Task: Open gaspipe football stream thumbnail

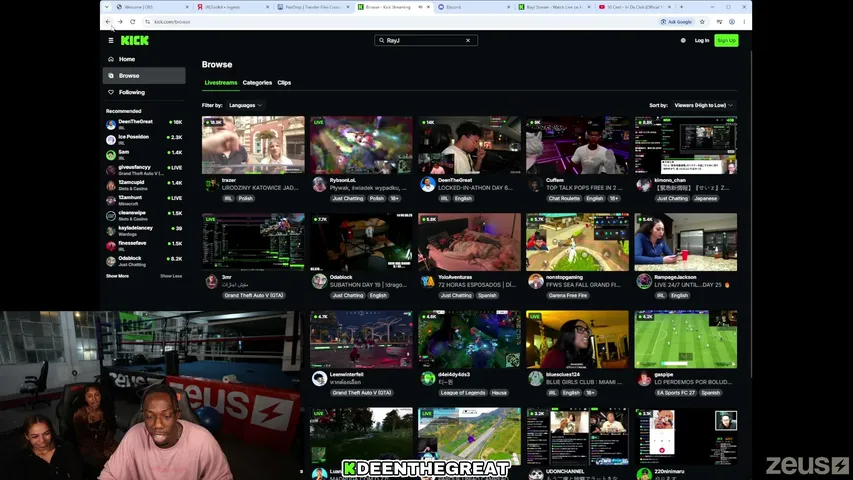Action: click(685, 340)
